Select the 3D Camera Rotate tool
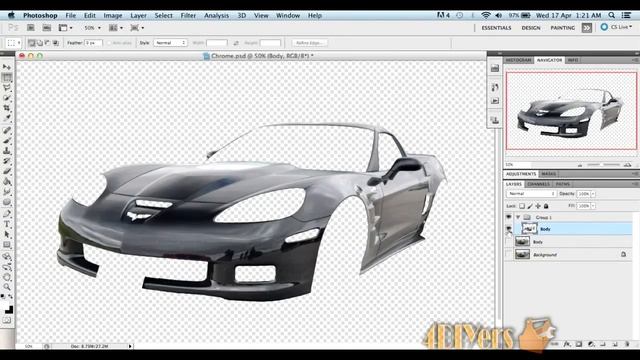This screenshot has height=360, width=640. click(x=7, y=267)
